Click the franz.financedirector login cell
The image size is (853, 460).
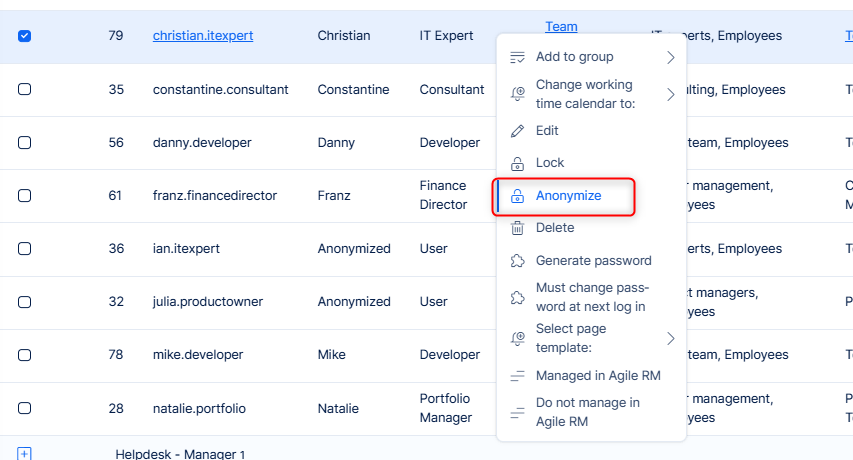pyautogui.click(x=215, y=196)
